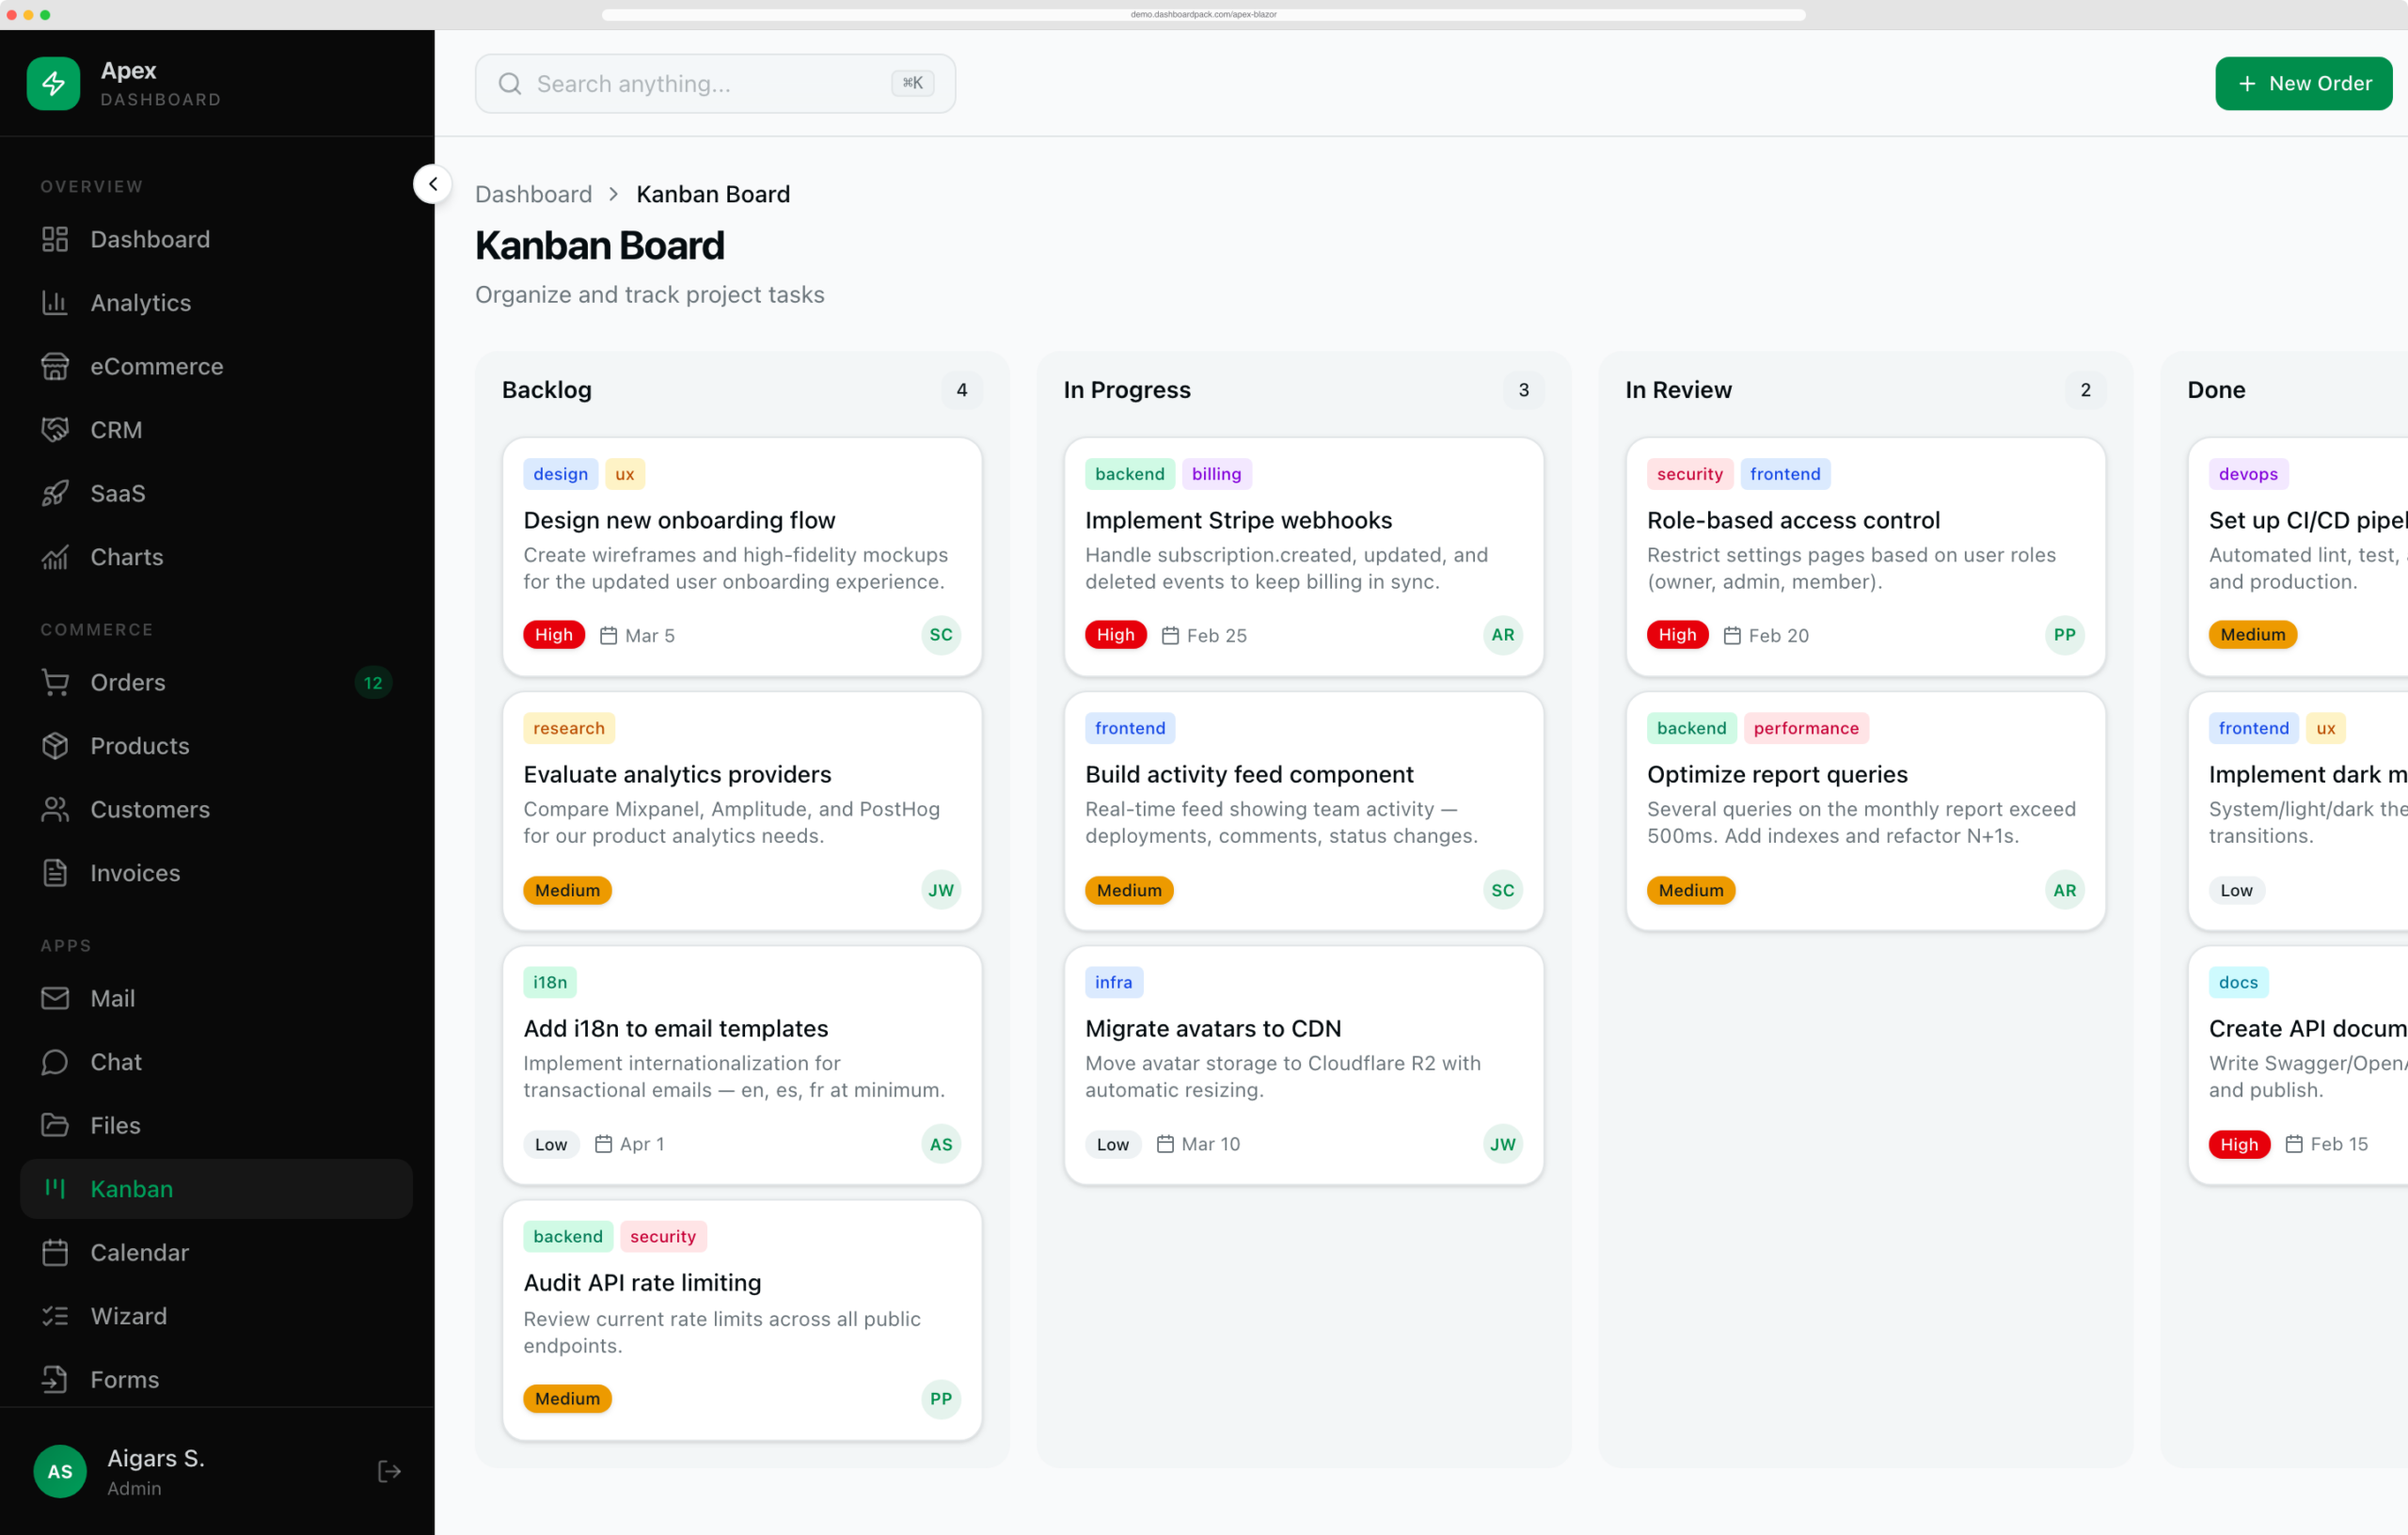Click the AS user avatar in sidebar footer

point(60,1471)
